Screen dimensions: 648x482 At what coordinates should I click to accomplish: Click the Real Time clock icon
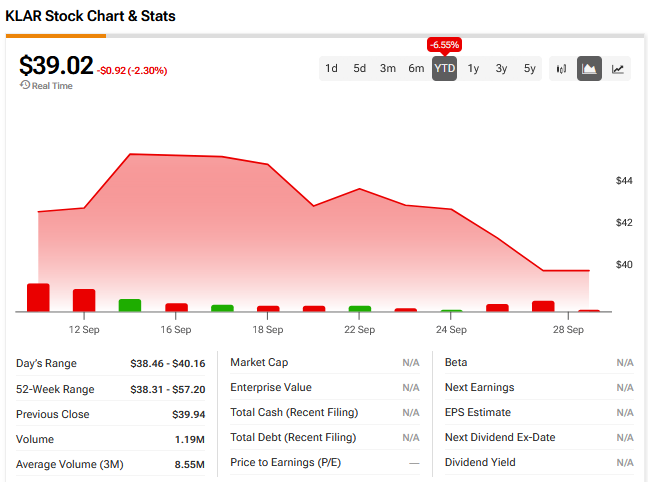pos(25,85)
